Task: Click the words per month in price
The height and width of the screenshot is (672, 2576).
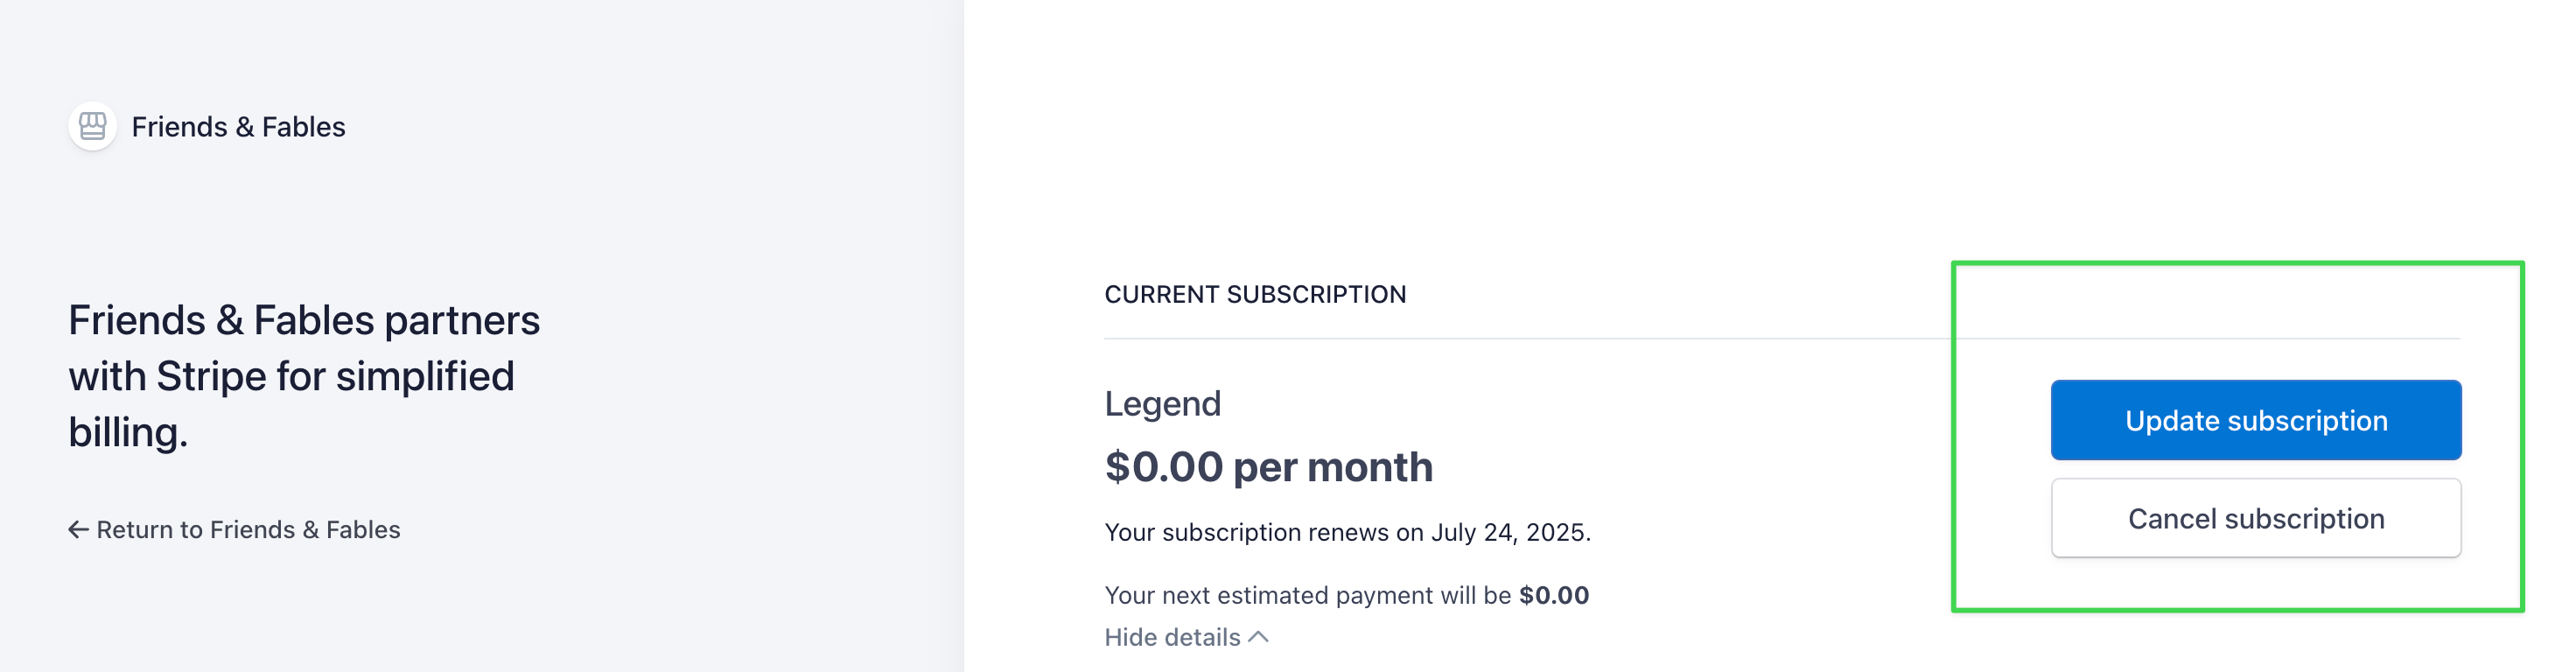Action: click(1332, 467)
